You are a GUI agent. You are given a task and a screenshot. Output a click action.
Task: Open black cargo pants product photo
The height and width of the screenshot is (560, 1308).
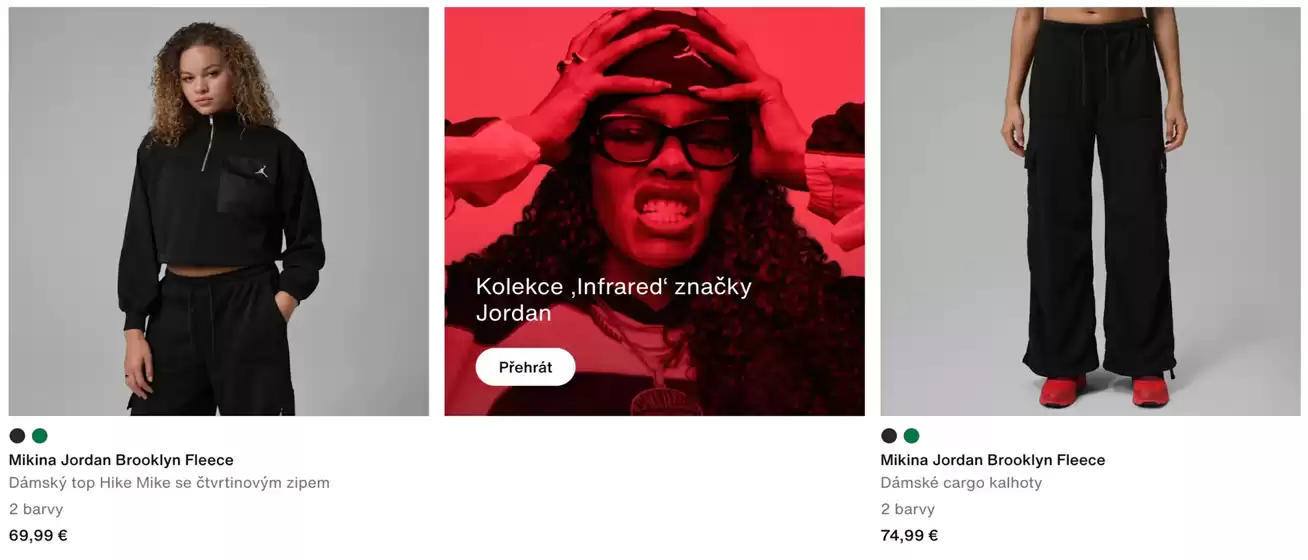tap(1090, 212)
